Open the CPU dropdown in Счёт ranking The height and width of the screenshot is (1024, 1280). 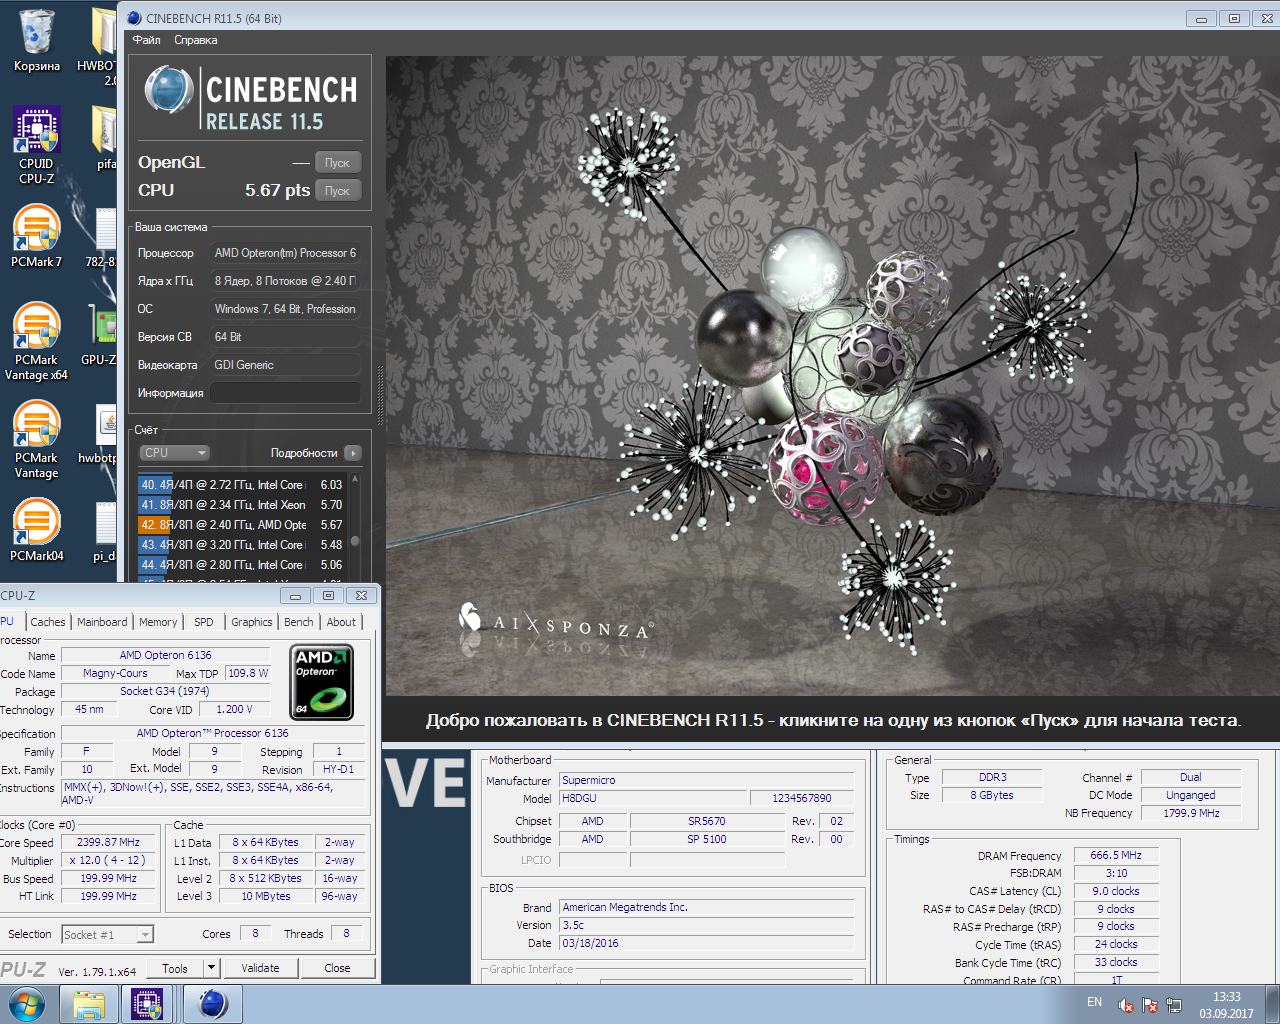[174, 453]
